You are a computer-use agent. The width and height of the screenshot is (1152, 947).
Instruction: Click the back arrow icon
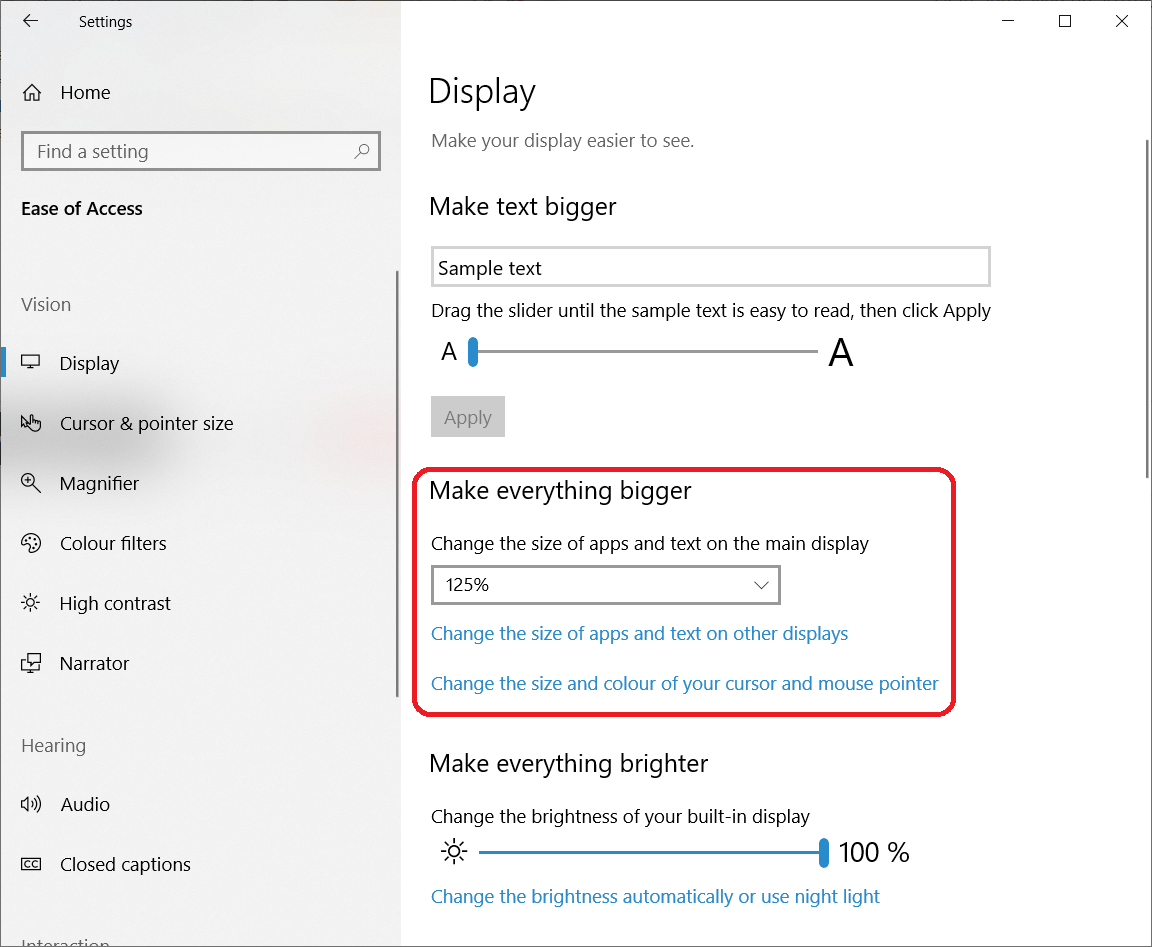coord(31,21)
